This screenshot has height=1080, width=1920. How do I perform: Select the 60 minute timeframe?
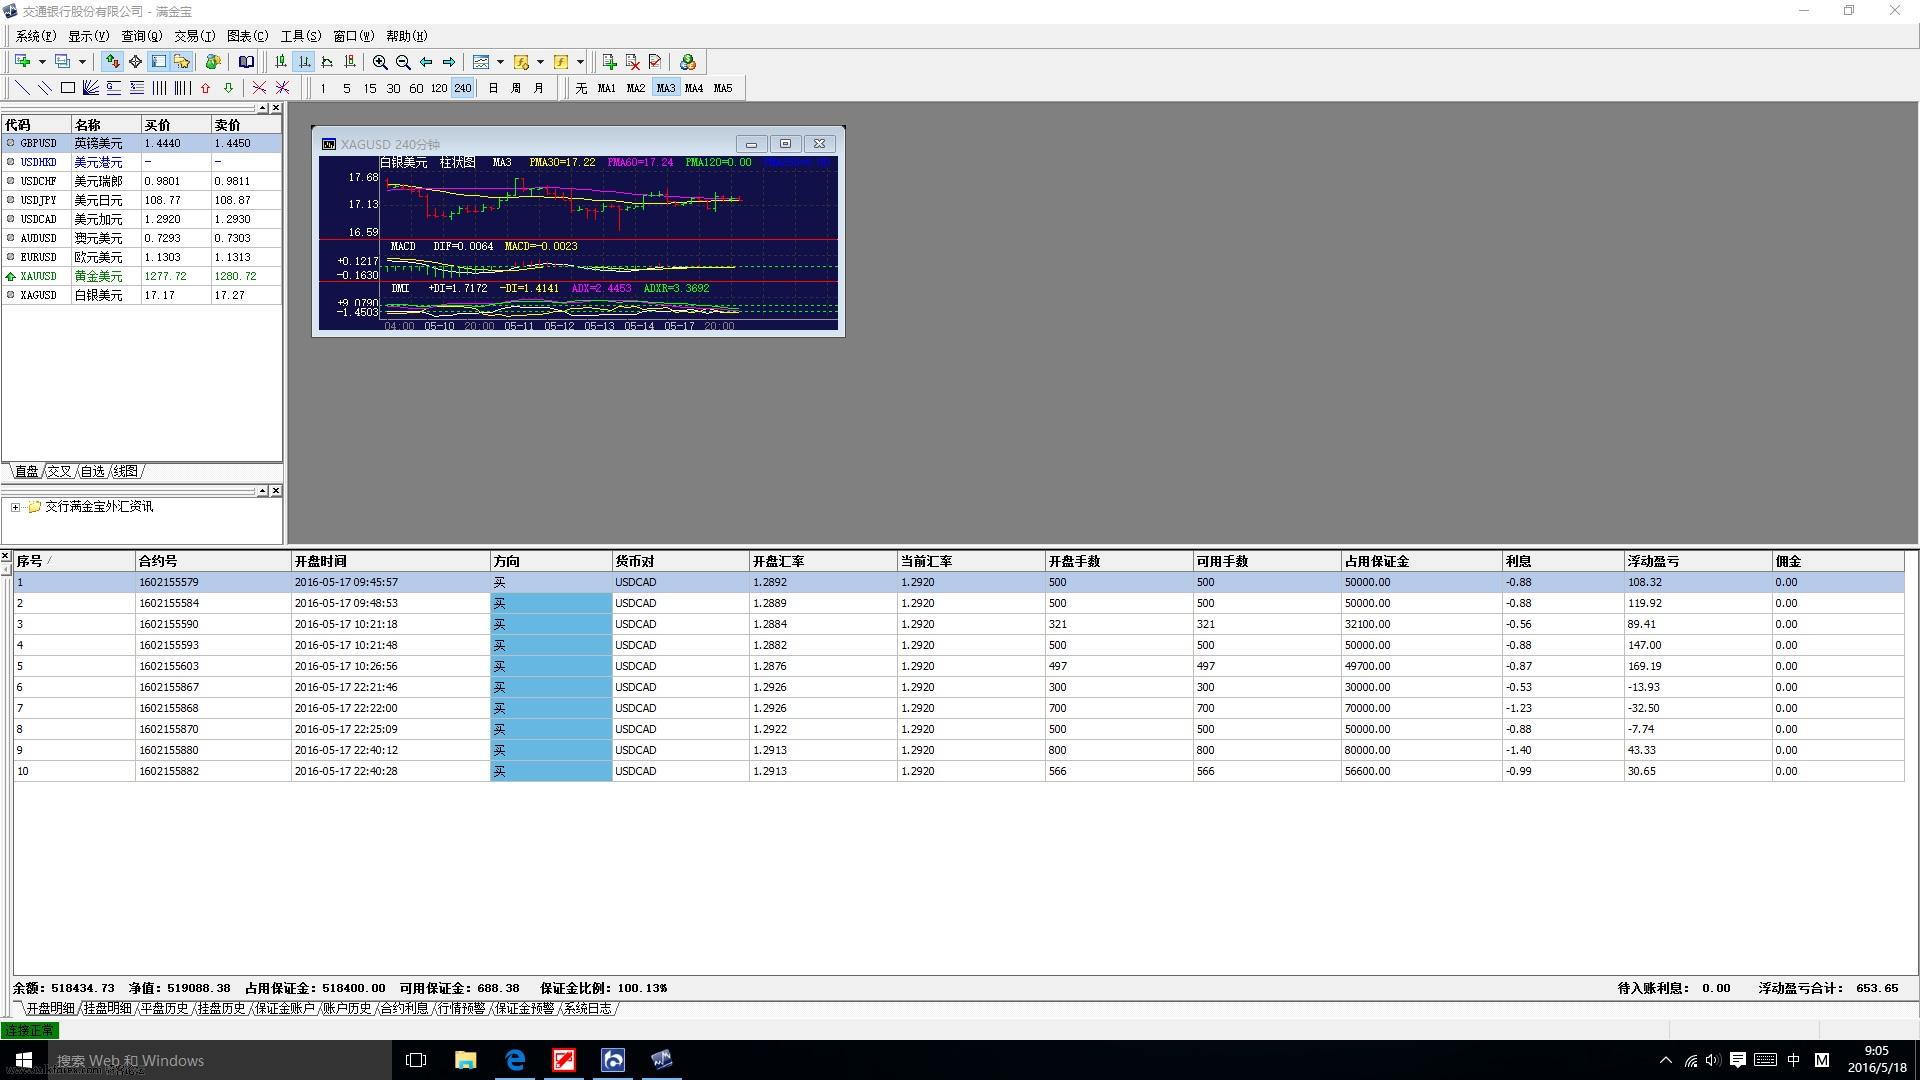(x=416, y=88)
